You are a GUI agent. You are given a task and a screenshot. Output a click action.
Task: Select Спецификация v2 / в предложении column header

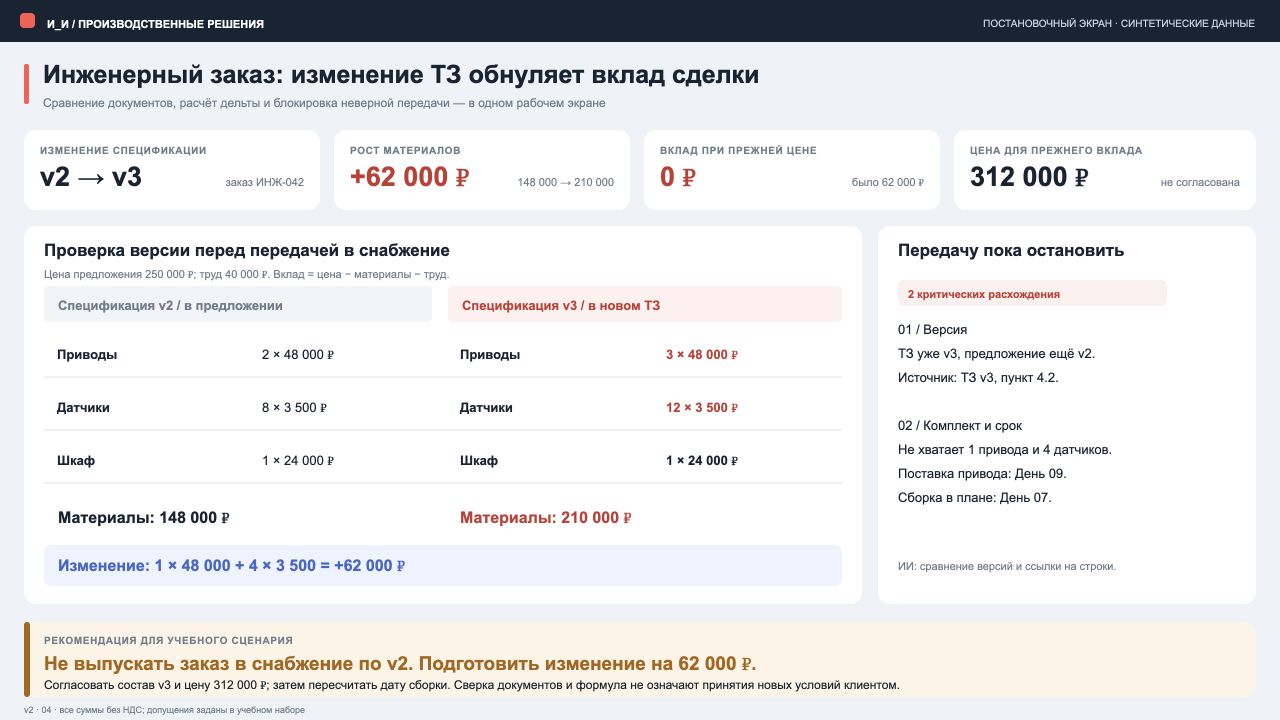(x=238, y=305)
